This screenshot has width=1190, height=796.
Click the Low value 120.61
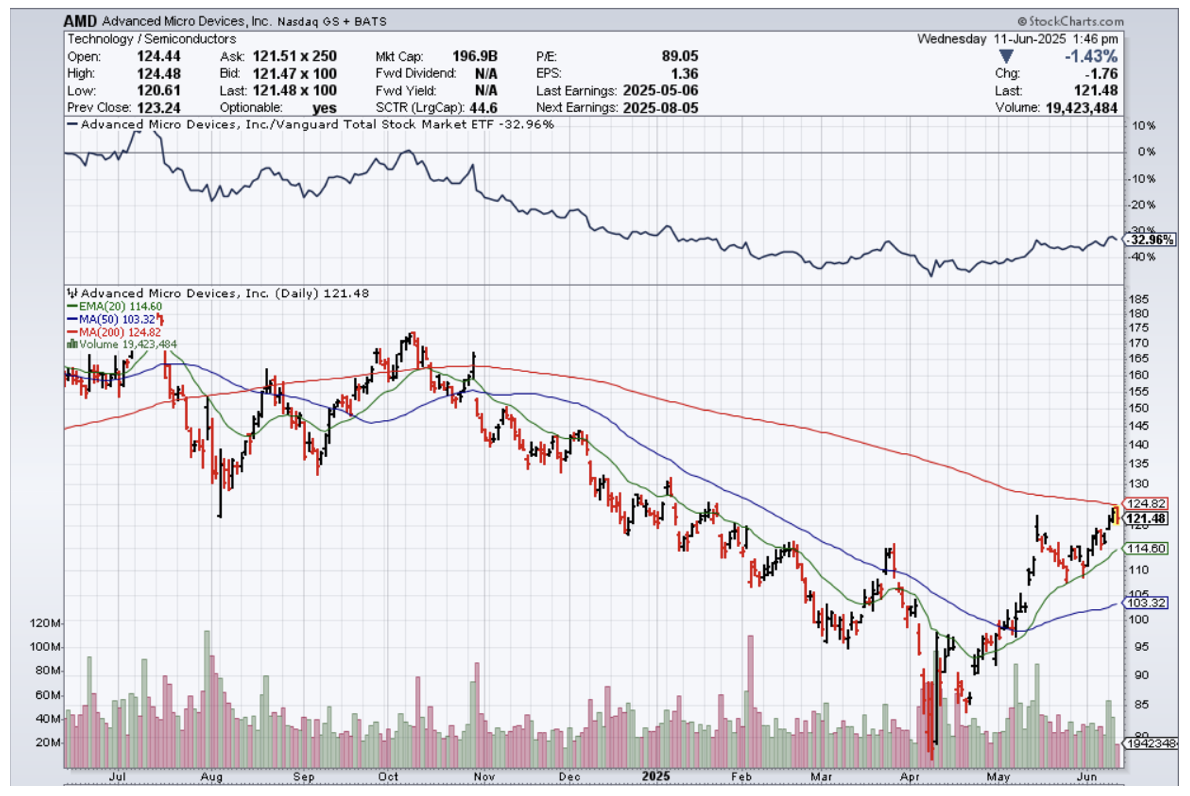159,90
